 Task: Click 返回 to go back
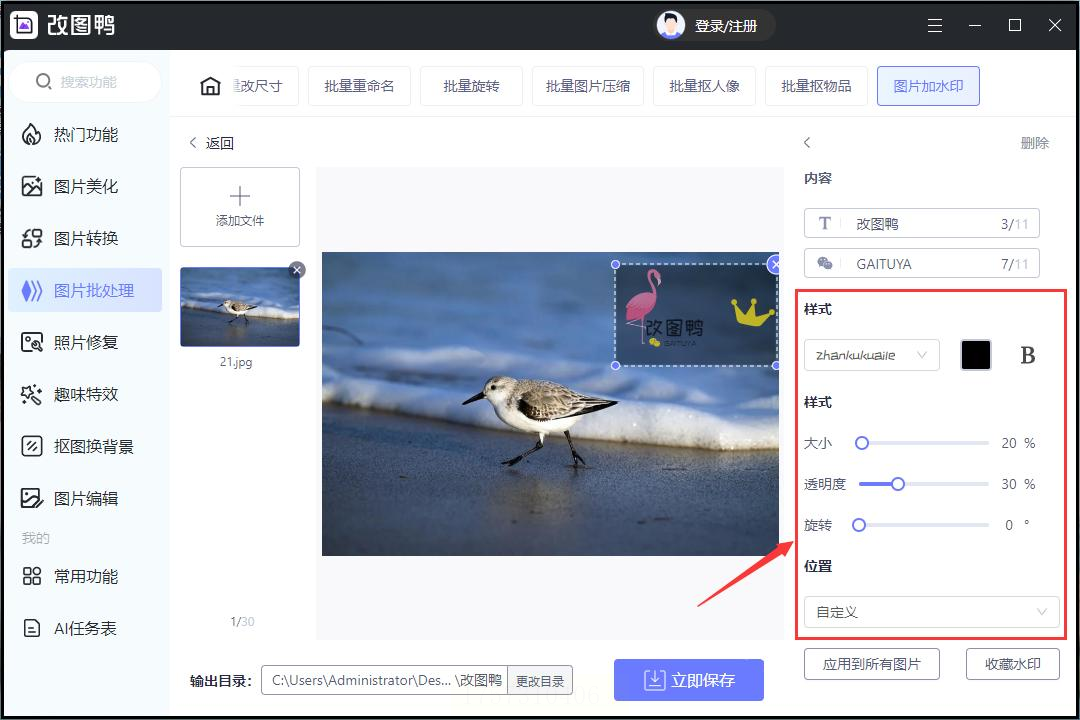tap(212, 143)
